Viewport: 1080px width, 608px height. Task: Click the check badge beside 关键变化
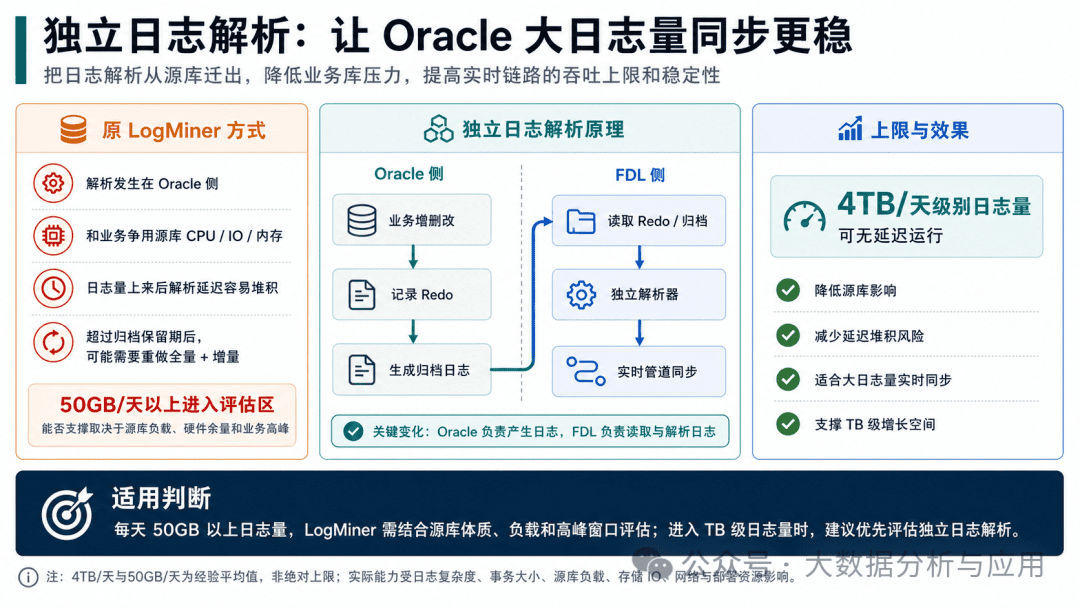point(353,432)
